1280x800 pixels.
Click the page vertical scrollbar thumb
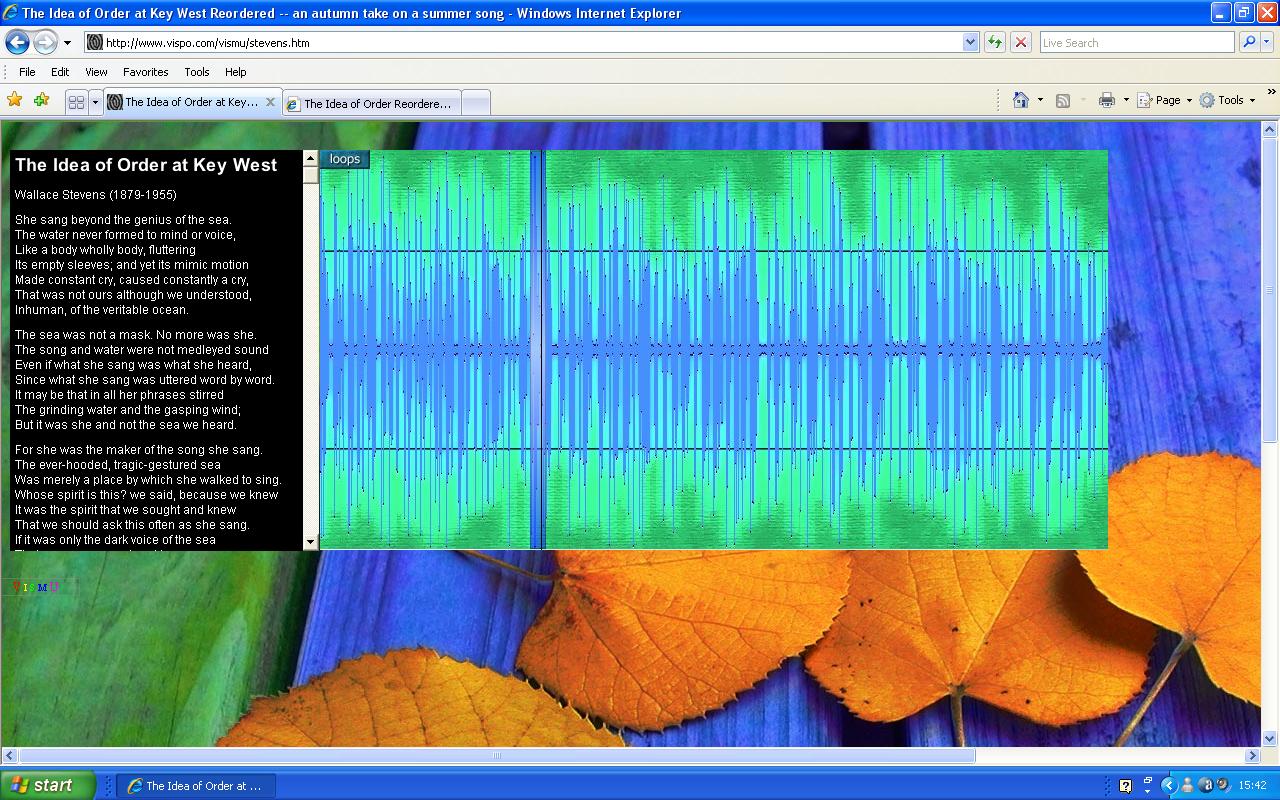click(x=1270, y=290)
